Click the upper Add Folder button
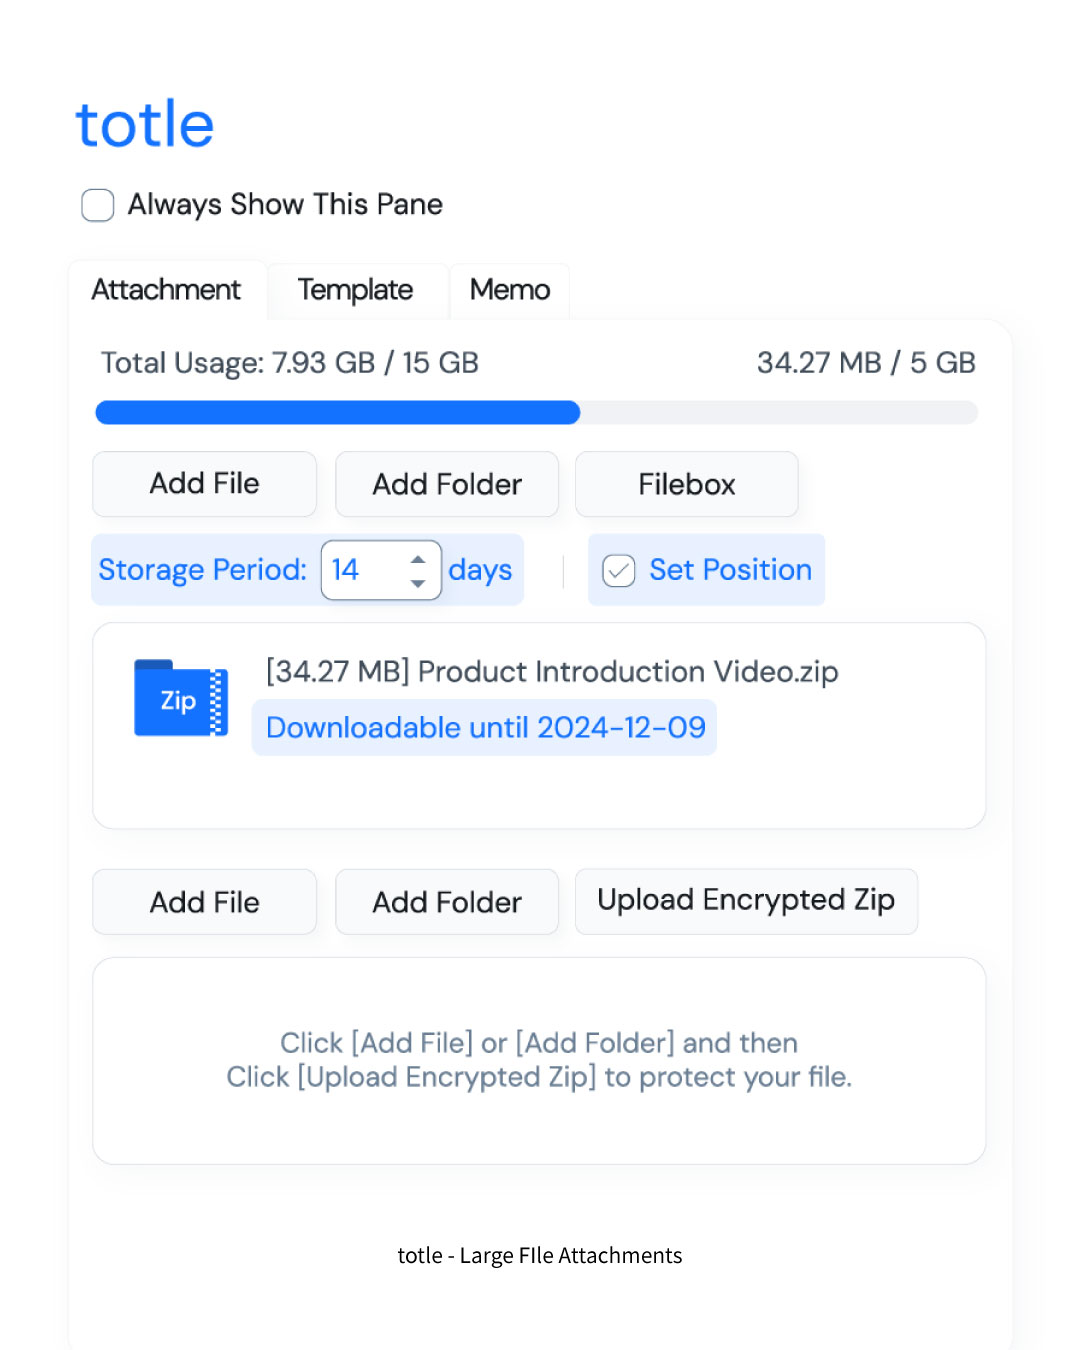Screen dimensions: 1080x1350 (447, 484)
